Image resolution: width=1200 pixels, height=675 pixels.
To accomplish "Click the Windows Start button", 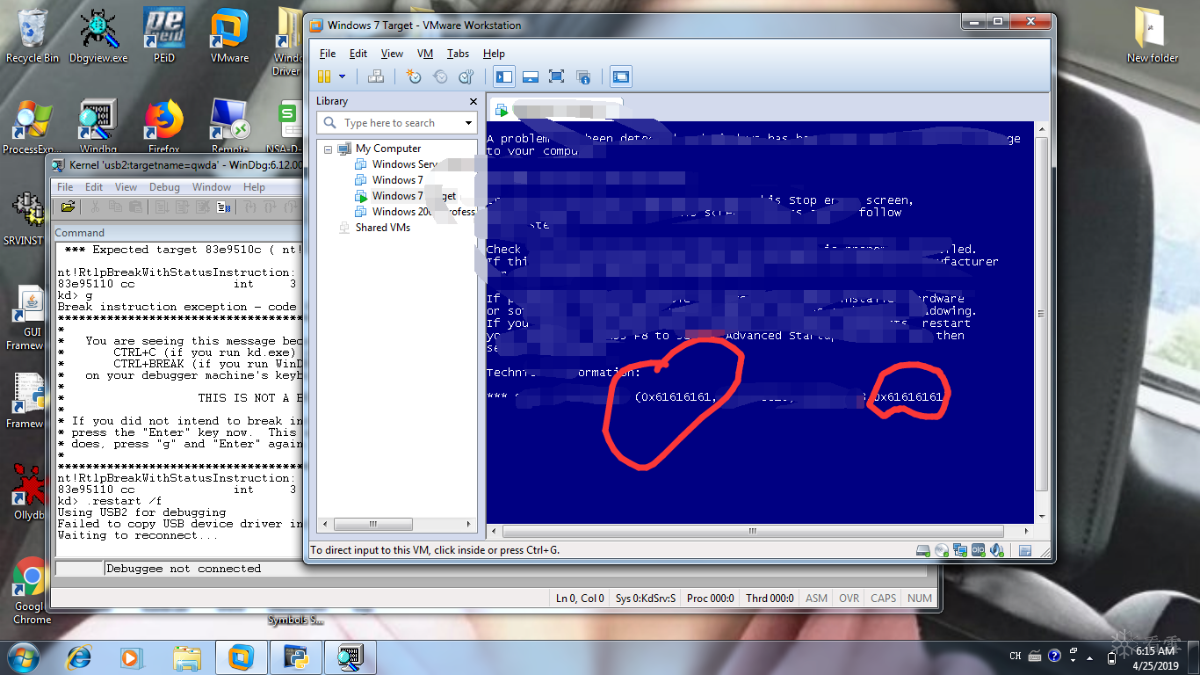I will coord(23,656).
